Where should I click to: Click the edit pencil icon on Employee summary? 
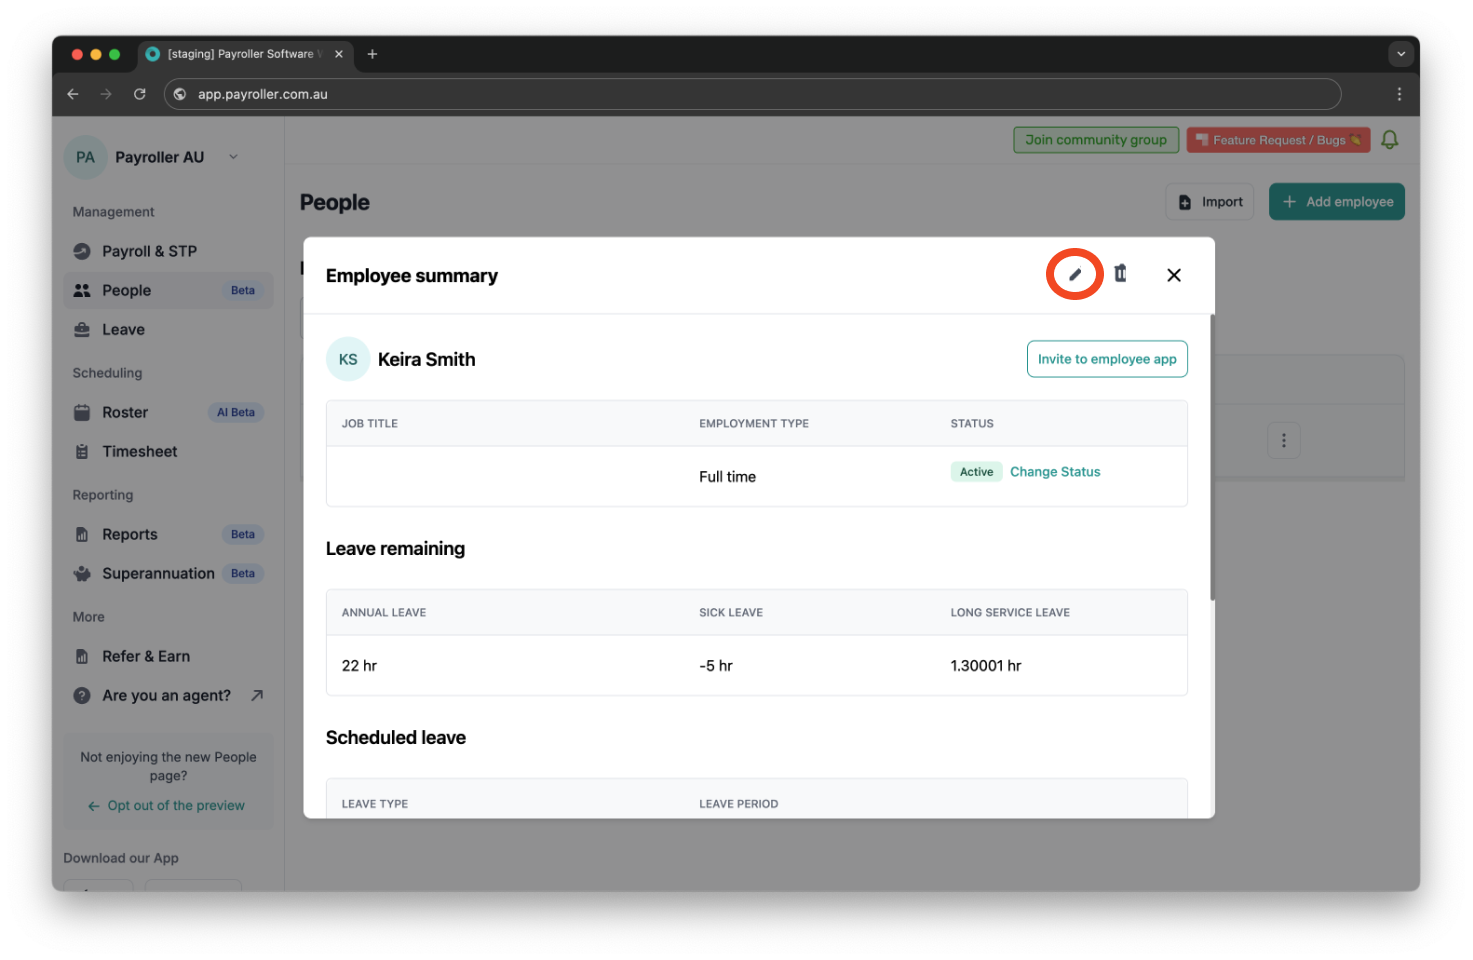click(x=1074, y=274)
